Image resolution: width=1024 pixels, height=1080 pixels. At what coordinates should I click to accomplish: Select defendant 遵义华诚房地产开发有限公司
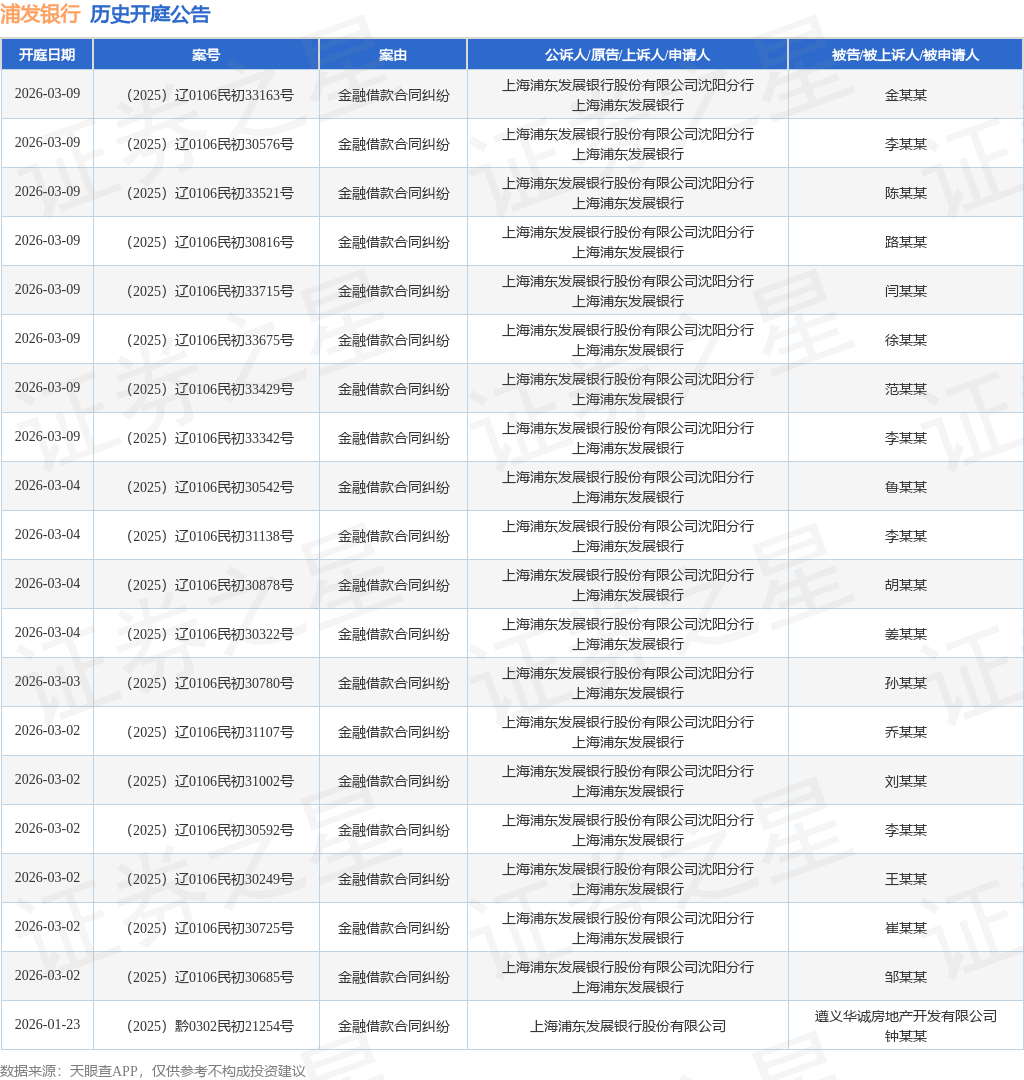click(906, 1015)
